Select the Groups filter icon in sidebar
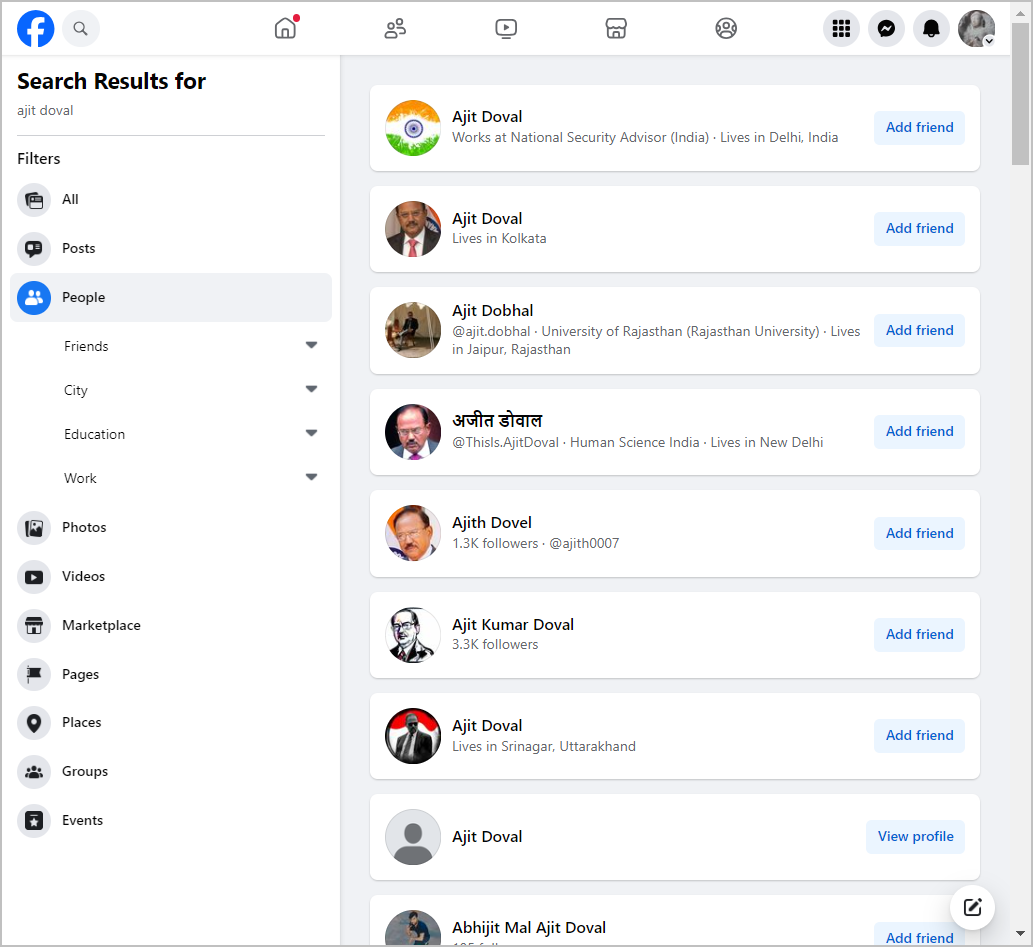This screenshot has width=1033, height=947. click(34, 772)
